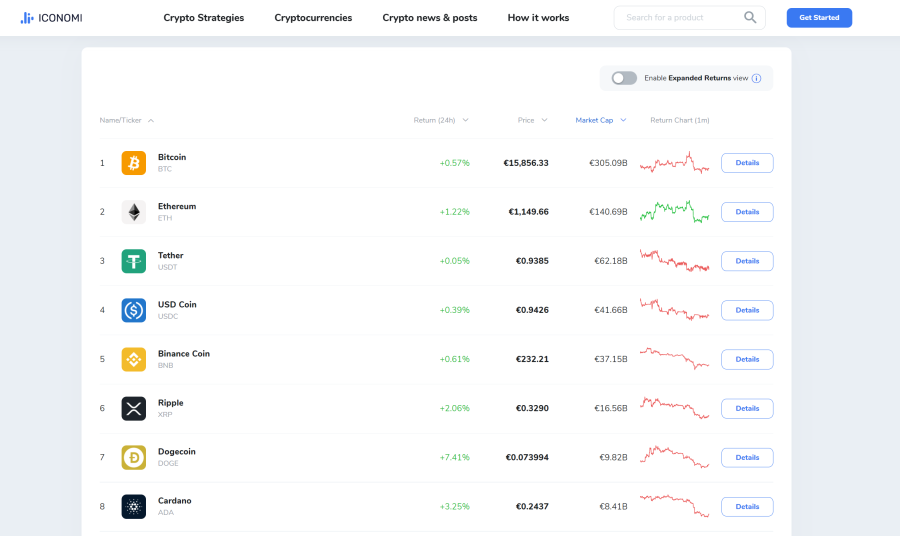Click the search magnifier icon
The width and height of the screenshot is (900, 536).
(750, 17)
